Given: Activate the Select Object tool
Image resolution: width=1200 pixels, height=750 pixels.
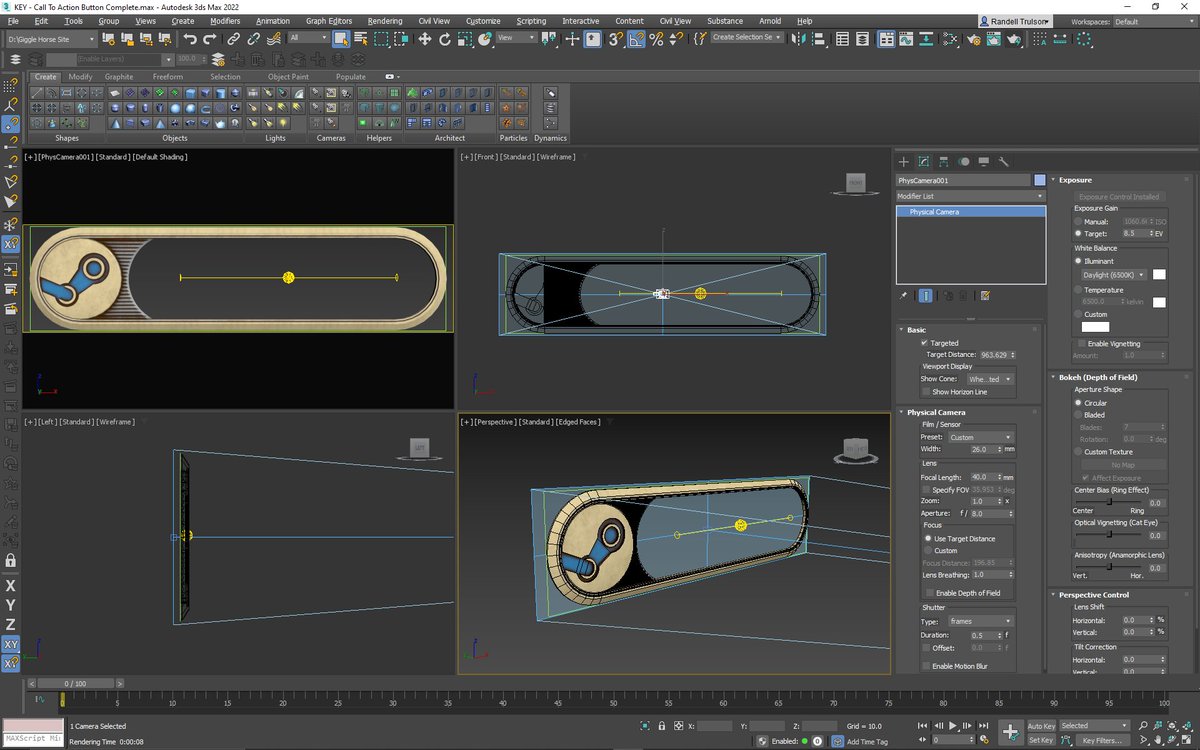Looking at the screenshot, I should 341,39.
